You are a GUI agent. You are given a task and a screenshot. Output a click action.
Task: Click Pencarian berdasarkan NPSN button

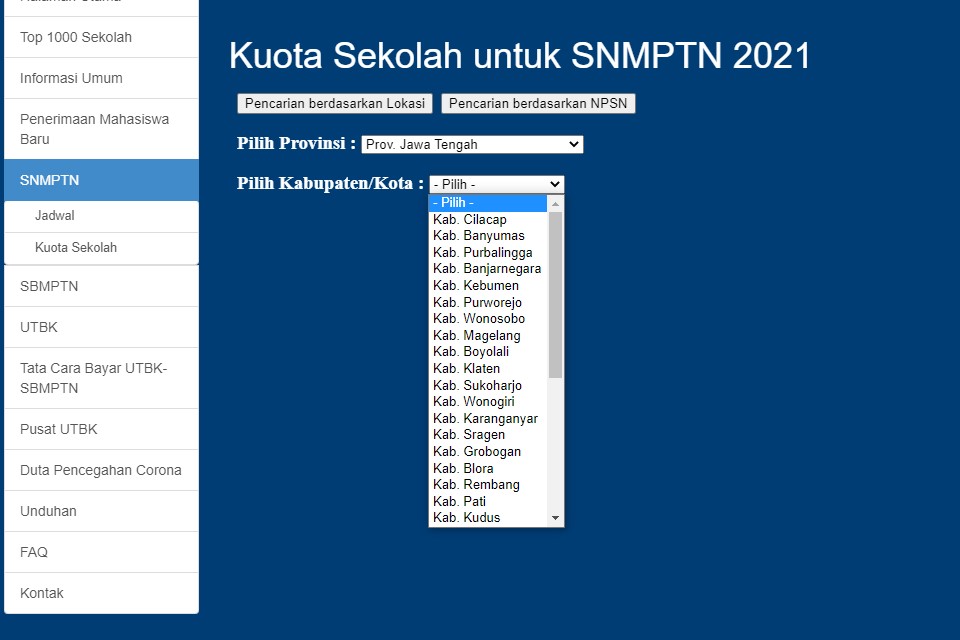tap(538, 104)
